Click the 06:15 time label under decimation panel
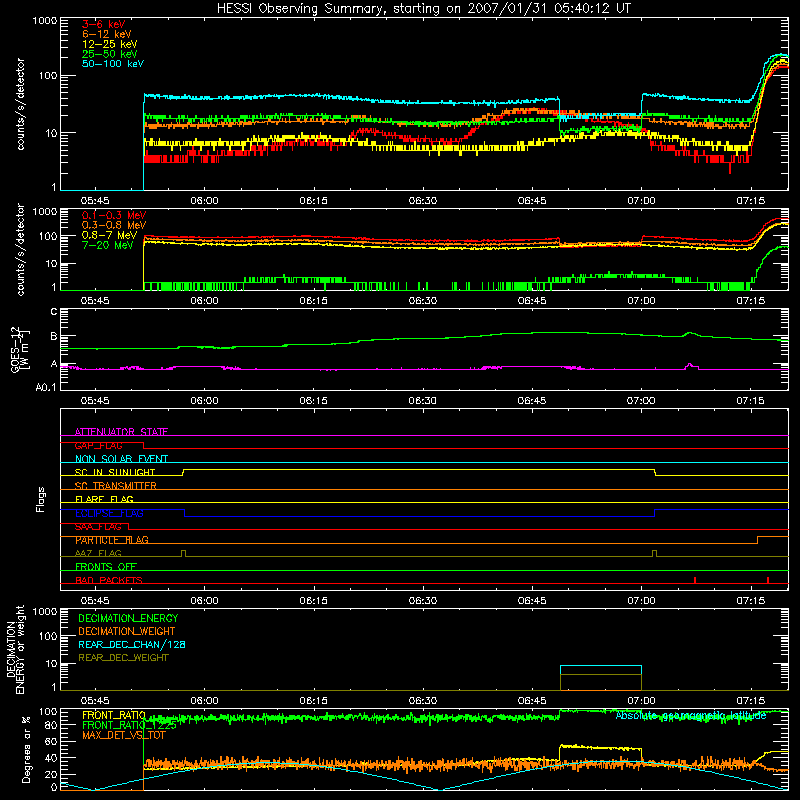This screenshot has height=800, width=800. 313,701
